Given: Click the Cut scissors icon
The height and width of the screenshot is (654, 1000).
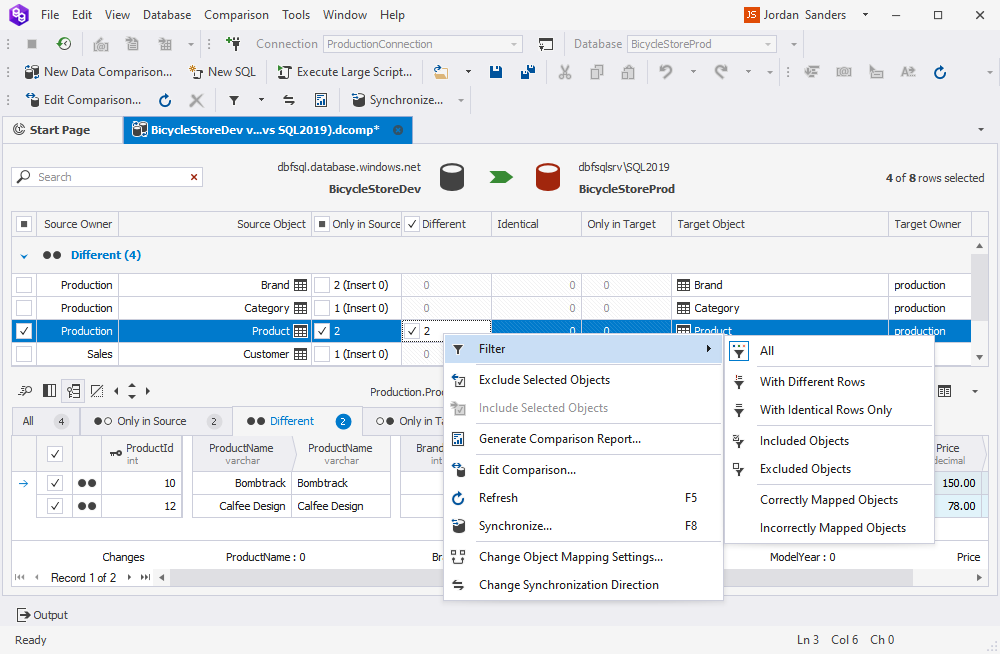Looking at the screenshot, I should 564,72.
